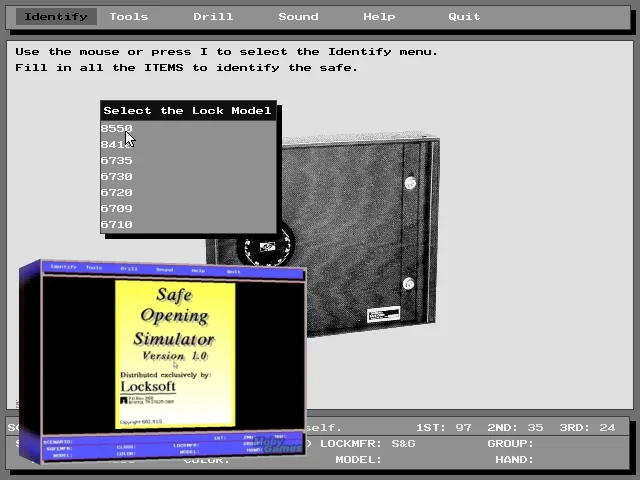Image resolution: width=640 pixels, height=480 pixels.
Task: Click the LOCKMFR field showing S&G
Action: pyautogui.click(x=368, y=443)
